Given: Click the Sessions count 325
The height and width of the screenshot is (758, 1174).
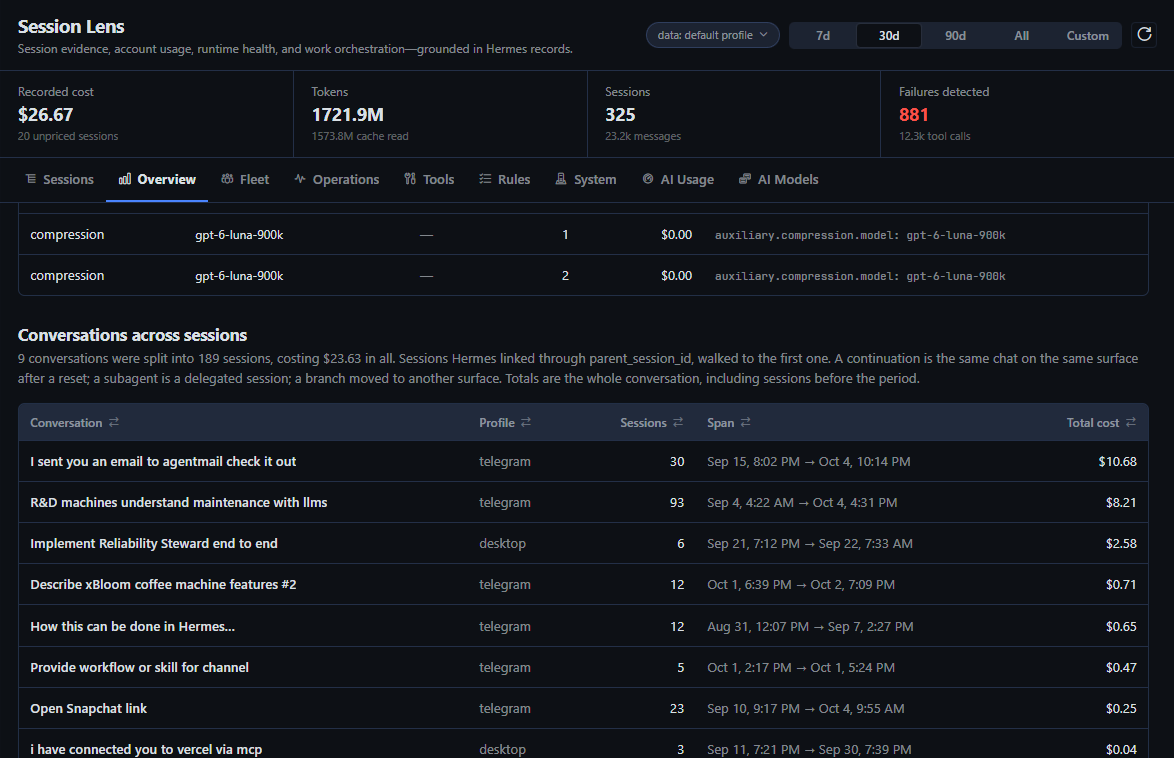Looking at the screenshot, I should [x=620, y=115].
